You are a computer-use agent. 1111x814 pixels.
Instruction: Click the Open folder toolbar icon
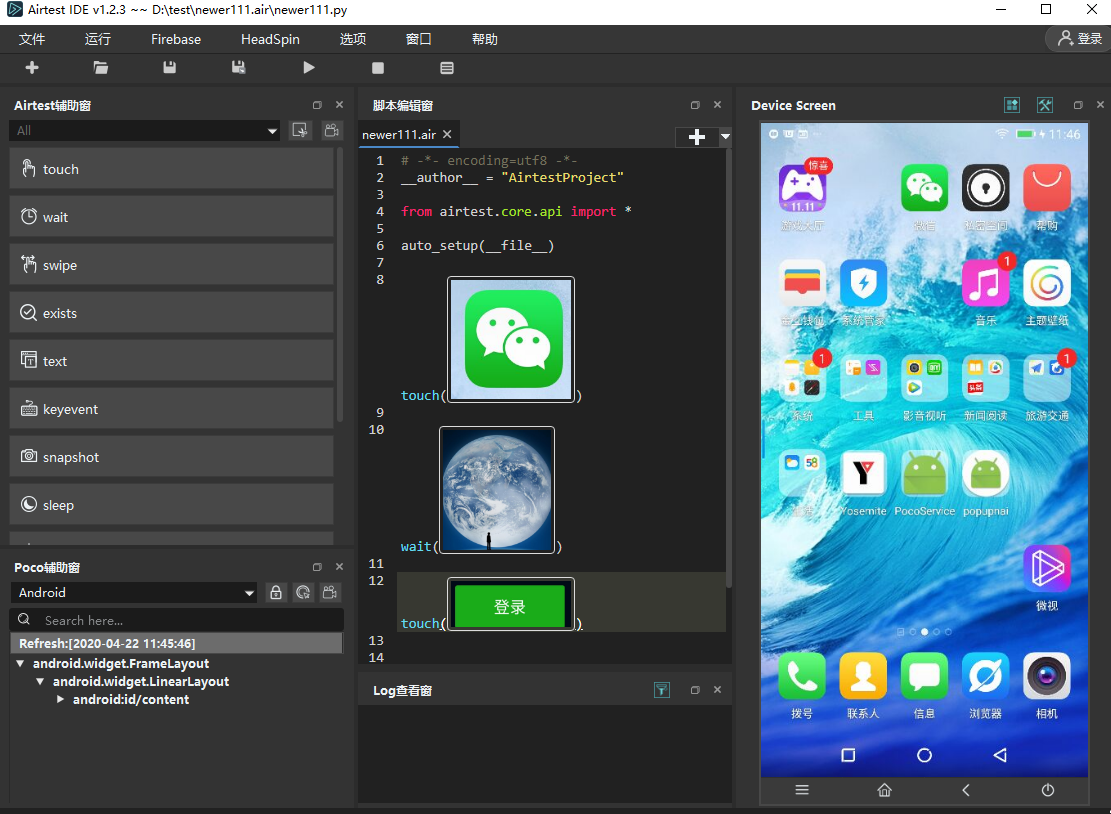[101, 68]
